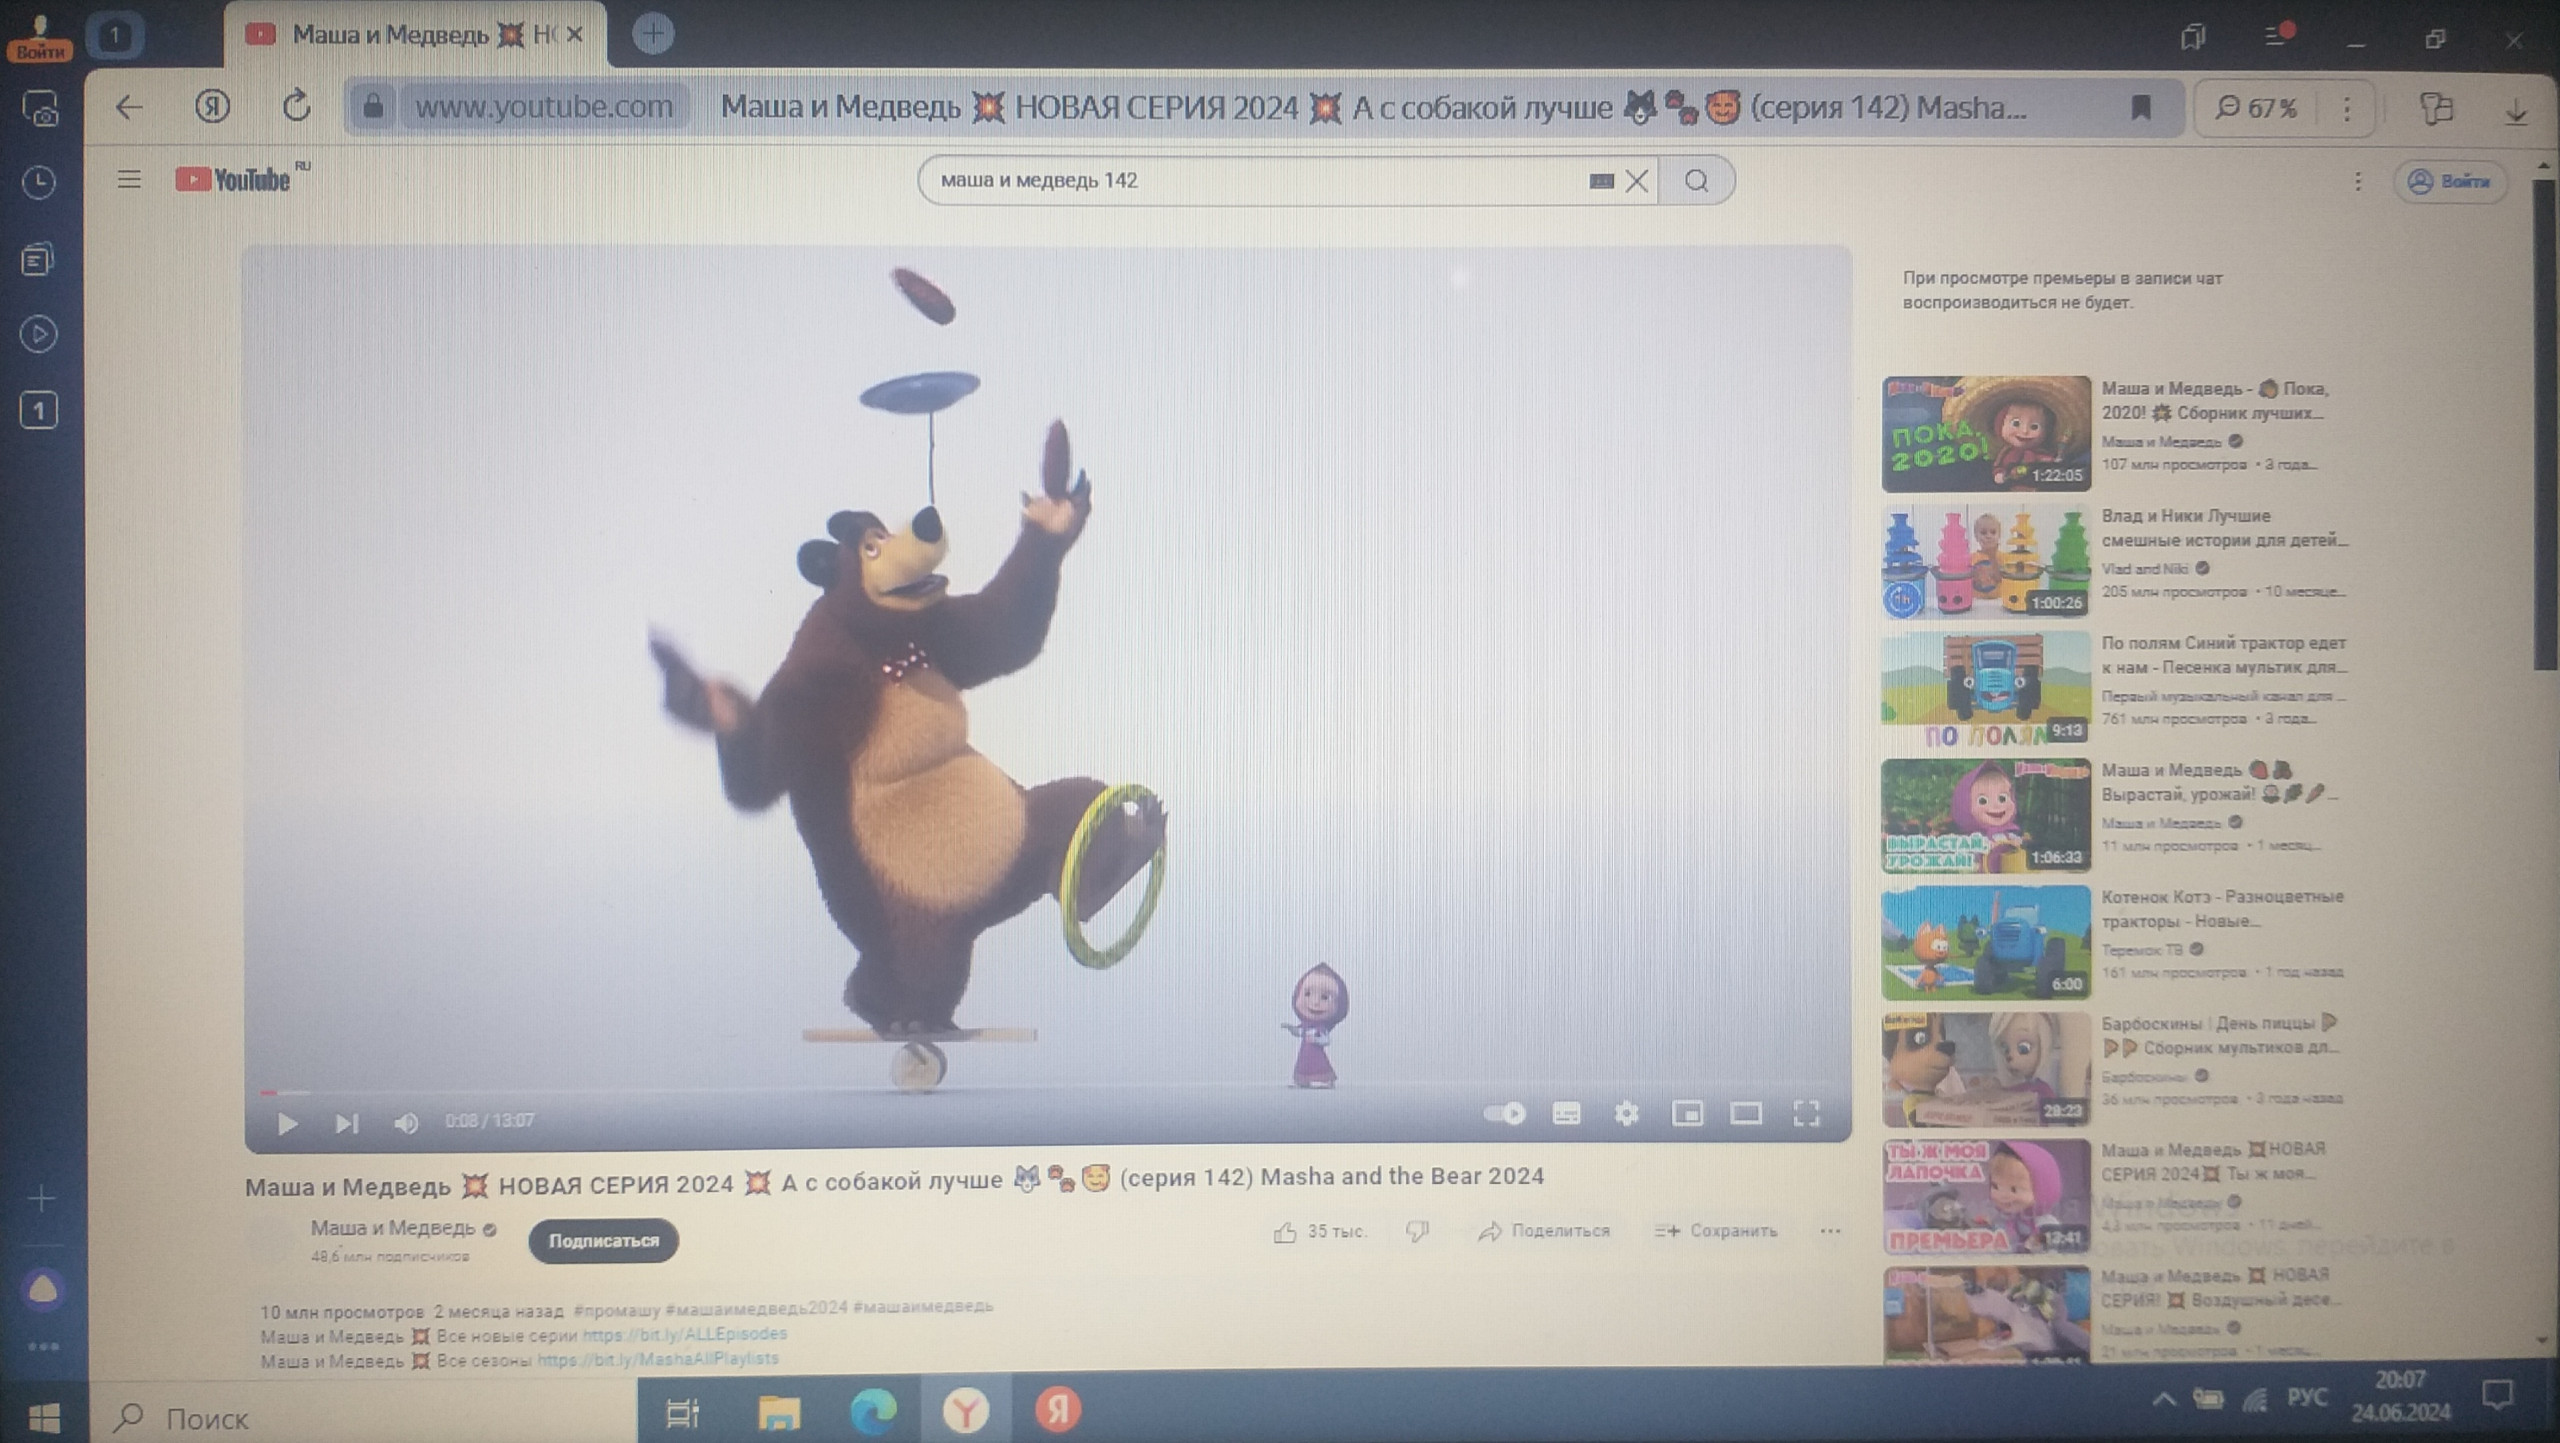This screenshot has height=1443, width=2560.
Task: Open File Explorer from the taskbar
Action: point(778,1412)
